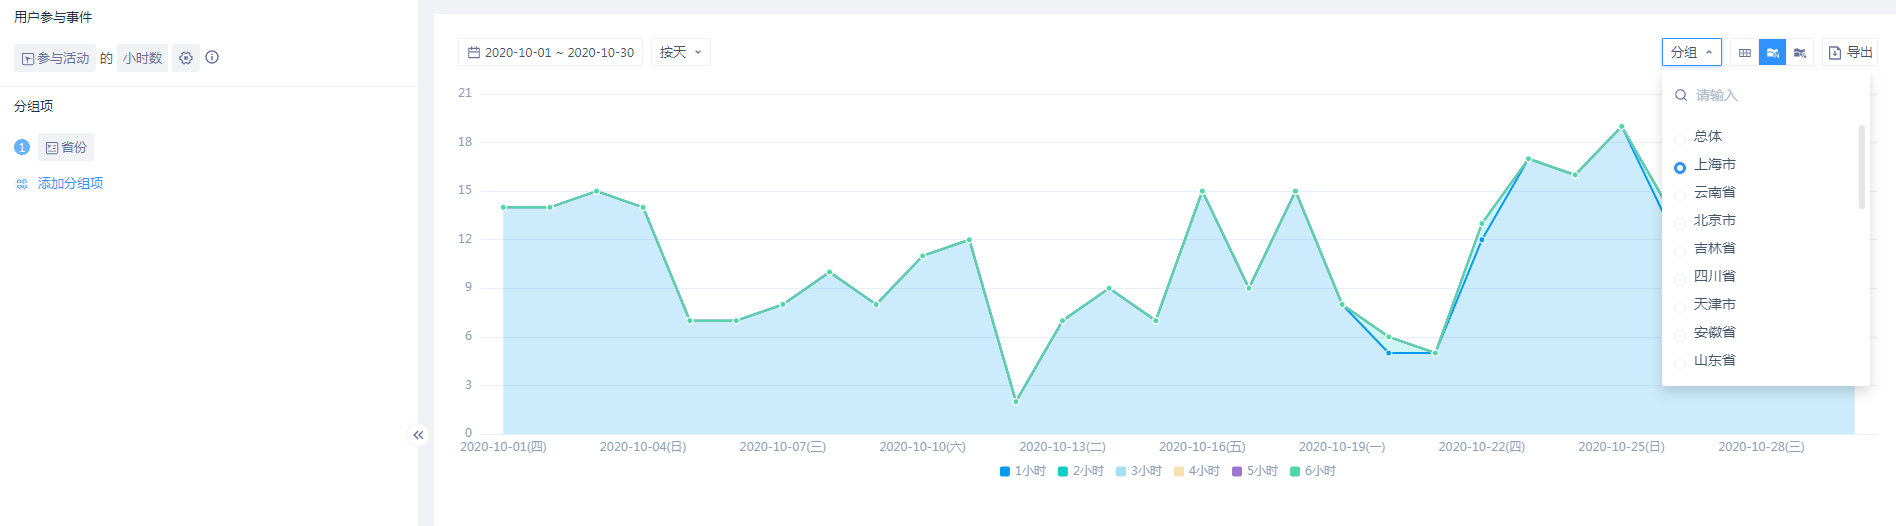Click the calendar icon in date range

[x=474, y=52]
